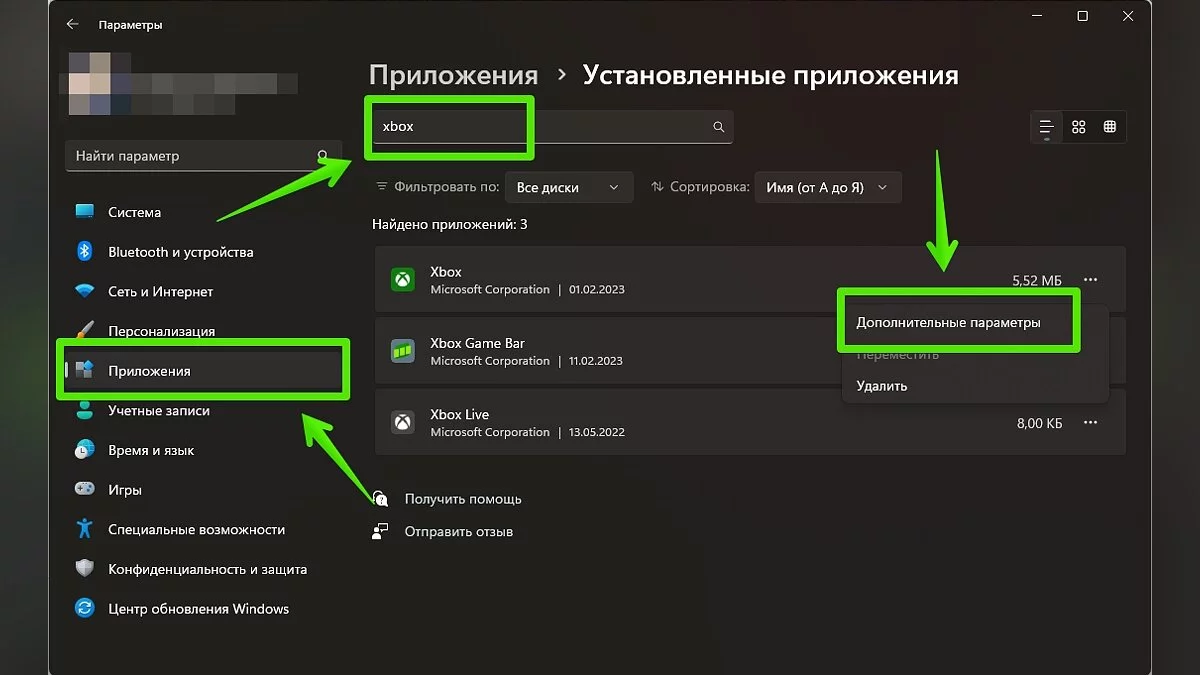Expand the 'Все диски' filter dropdown
Screen dimensions: 1200x675
(568, 187)
